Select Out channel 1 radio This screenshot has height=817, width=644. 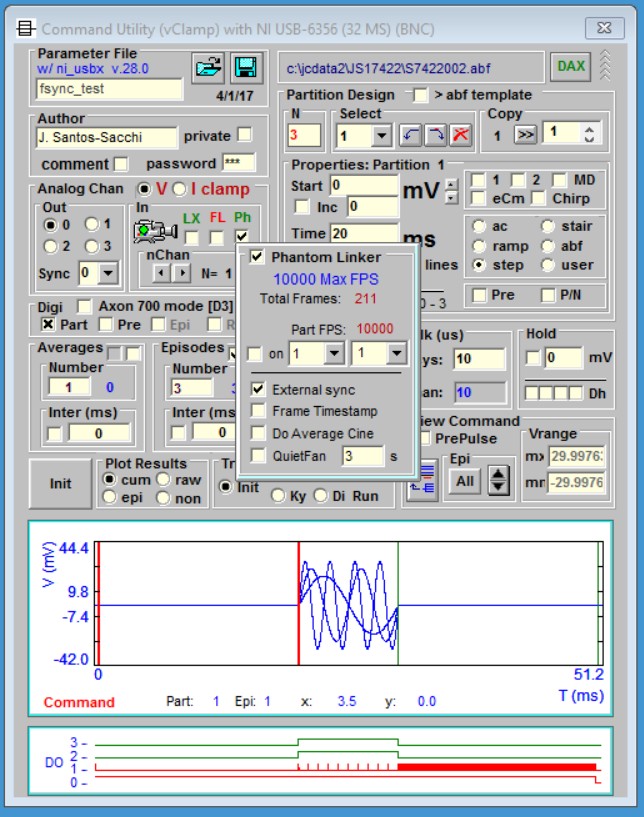[x=92, y=224]
